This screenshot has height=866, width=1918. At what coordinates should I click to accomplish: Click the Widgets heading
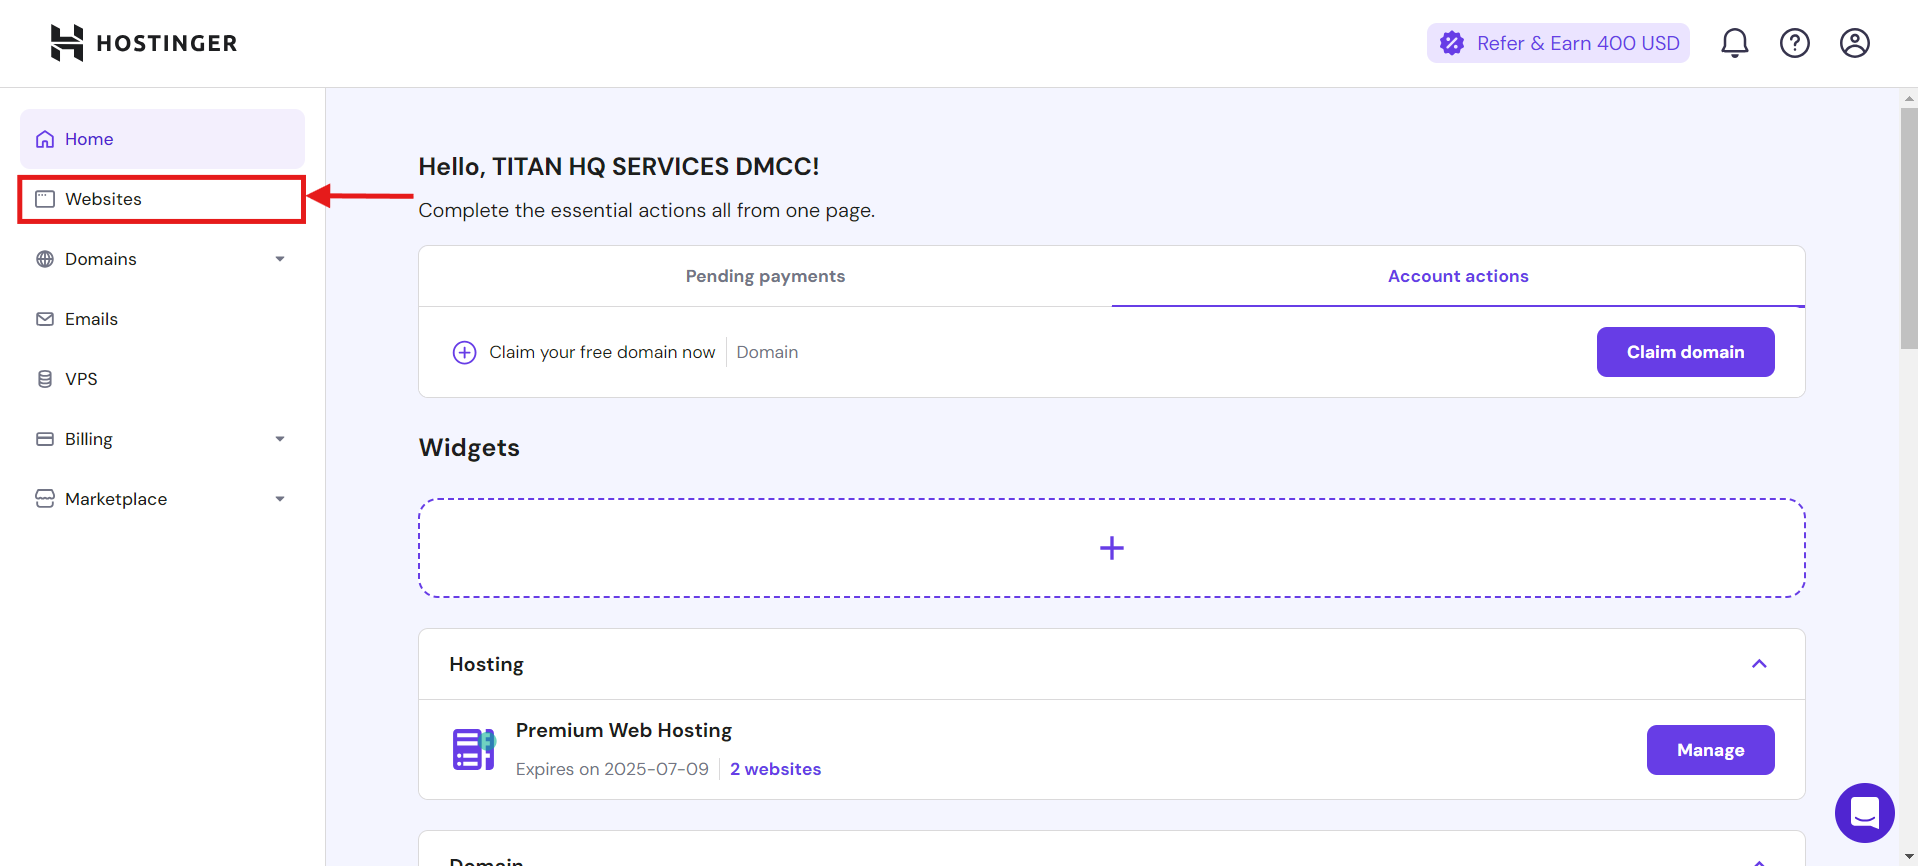coord(469,447)
